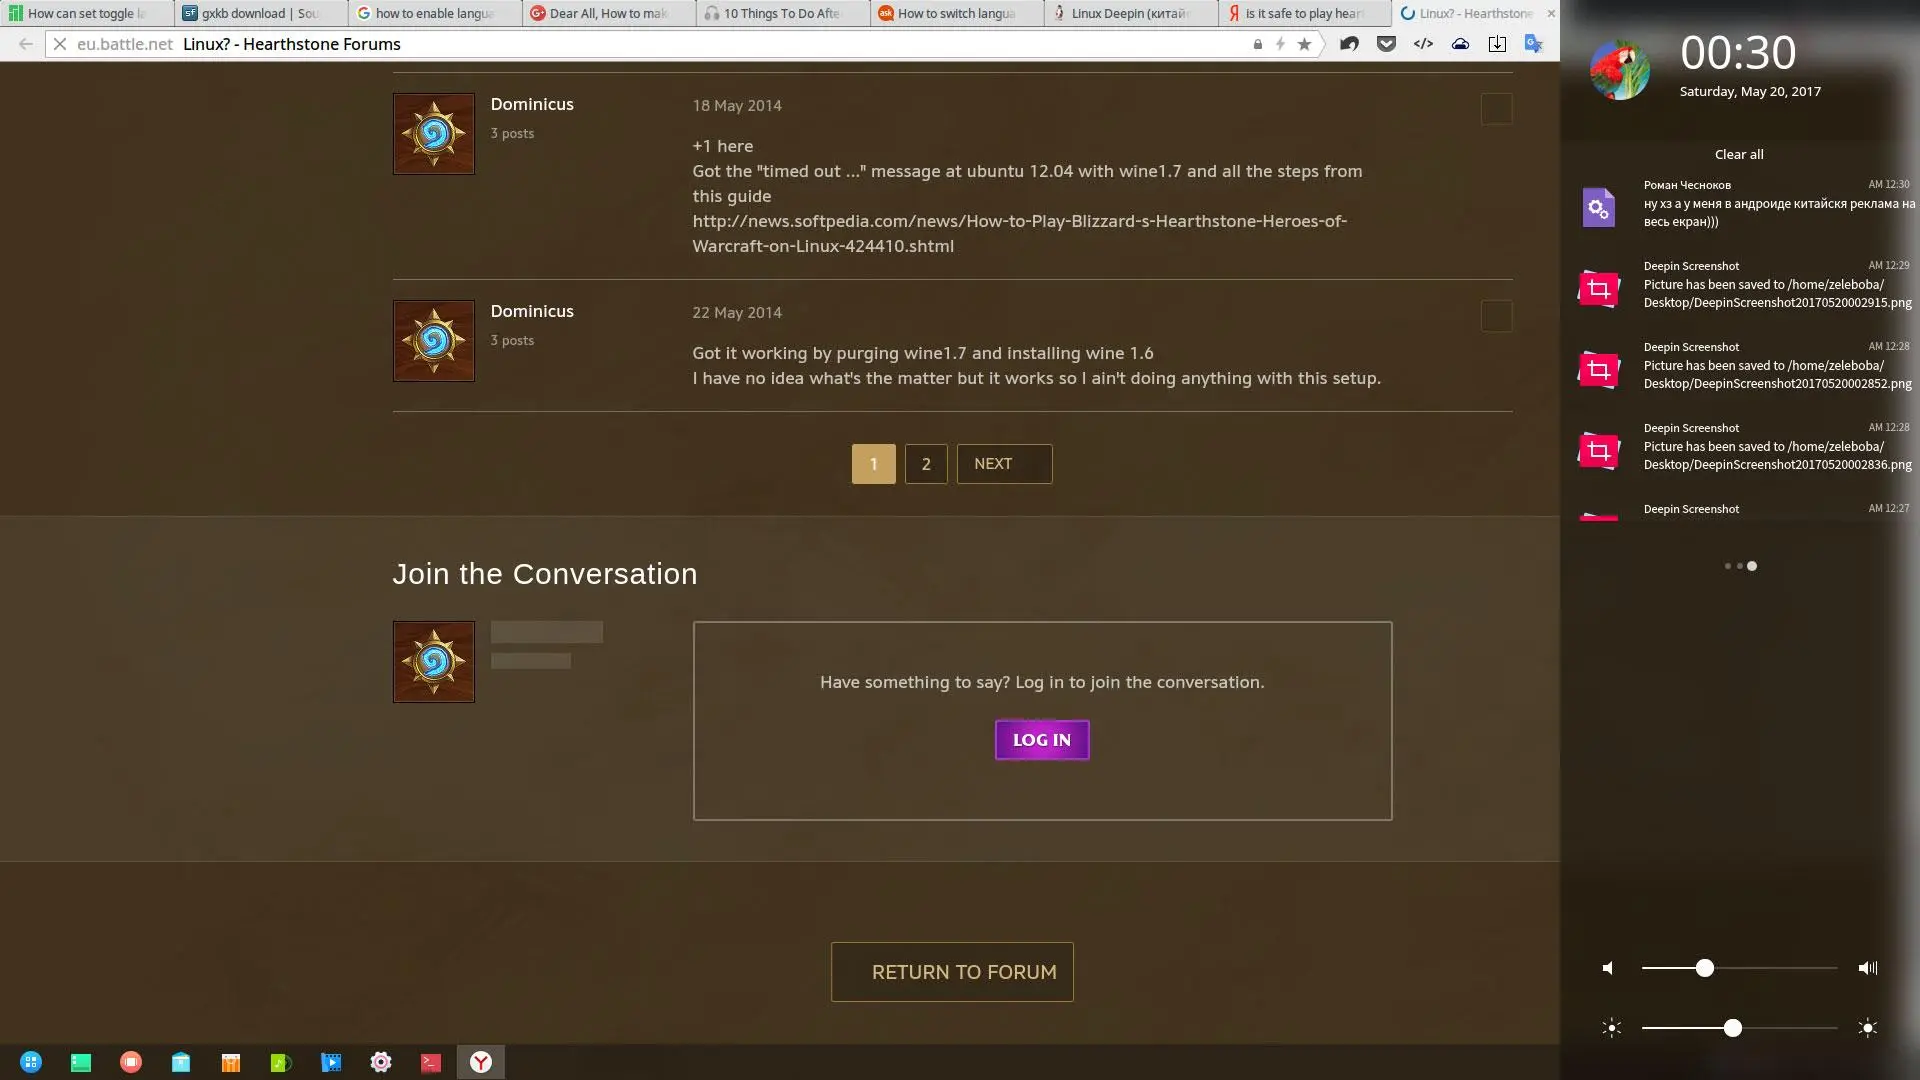Launch the green music player from dock
The height and width of the screenshot is (1080, 1920).
coord(281,1062)
